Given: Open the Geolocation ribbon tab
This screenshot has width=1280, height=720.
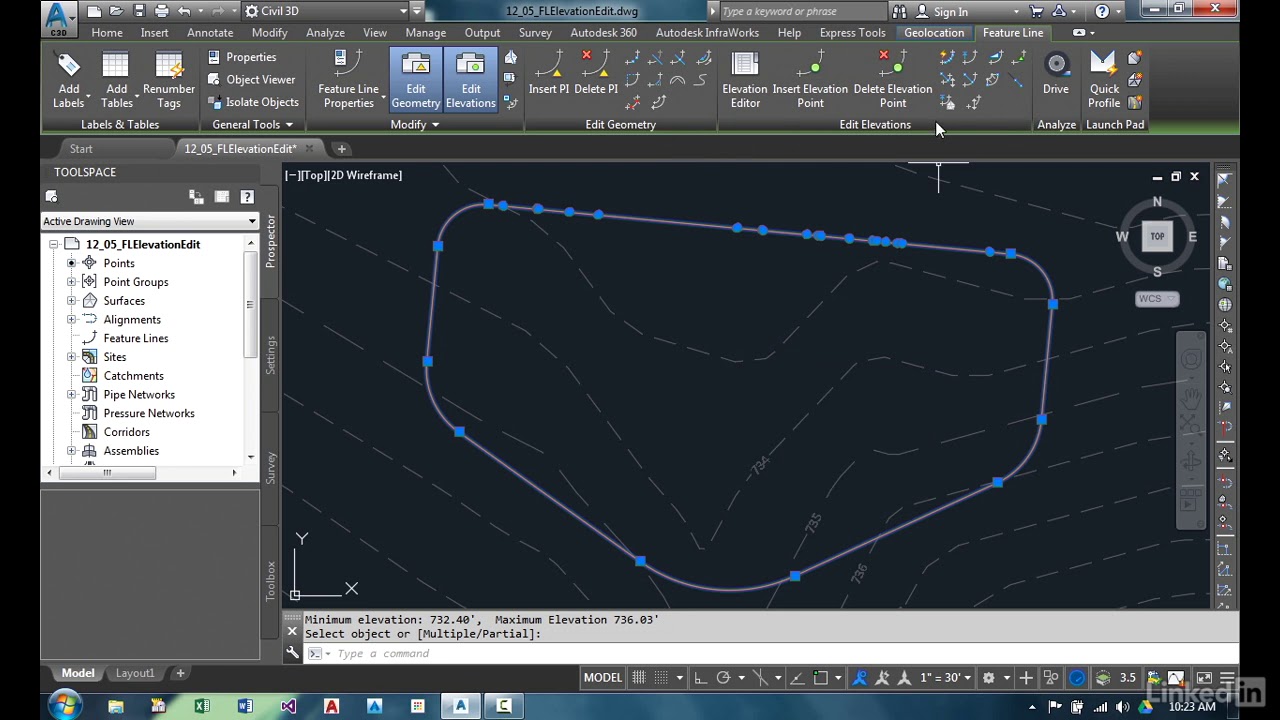Looking at the screenshot, I should coord(934,33).
